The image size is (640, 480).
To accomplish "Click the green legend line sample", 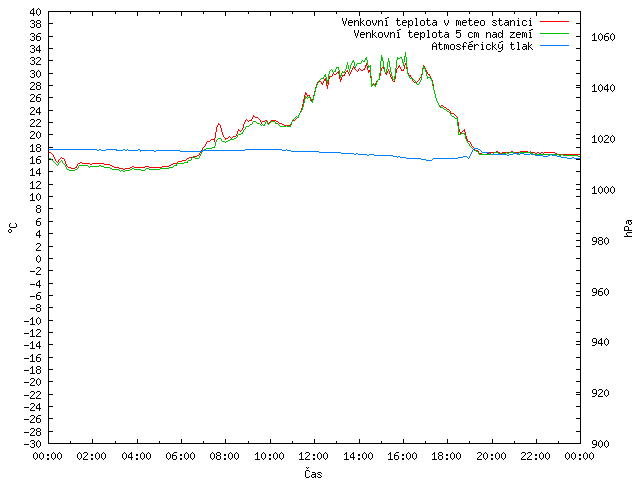I will 554,33.
